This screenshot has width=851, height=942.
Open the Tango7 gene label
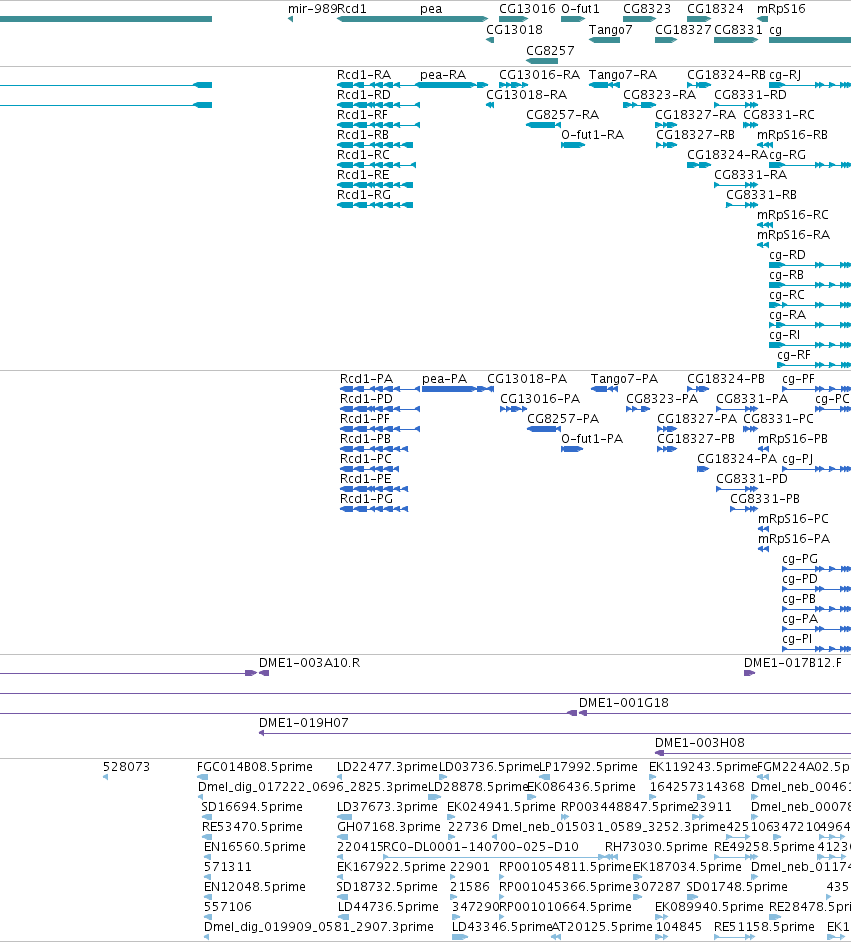pyautogui.click(x=611, y=29)
